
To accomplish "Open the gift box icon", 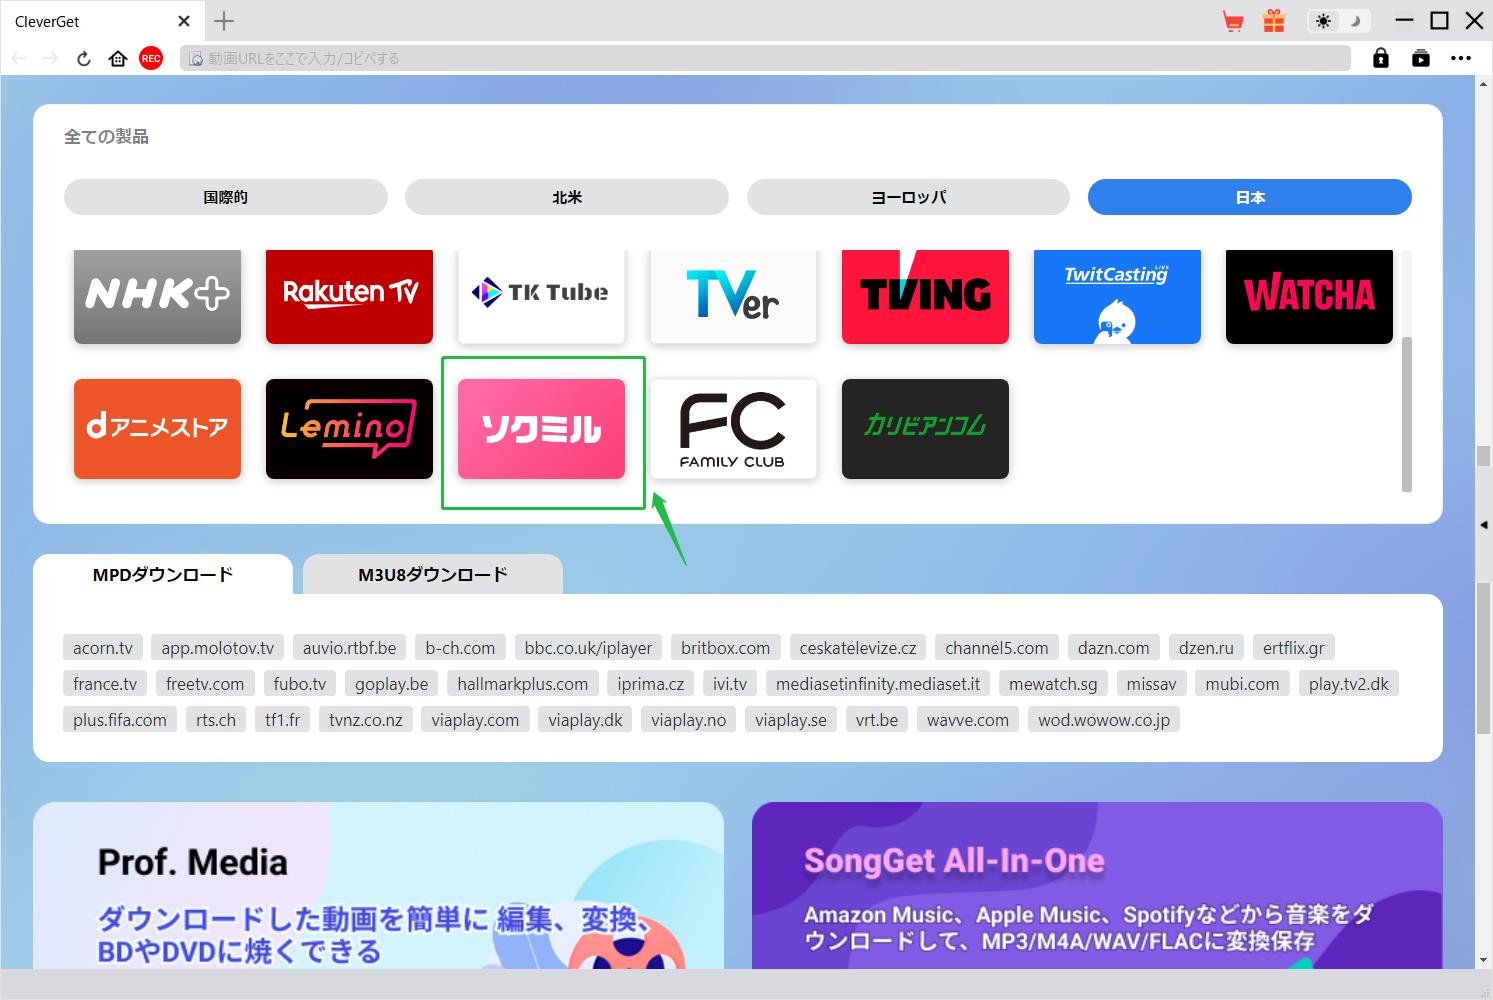I will point(1274,21).
